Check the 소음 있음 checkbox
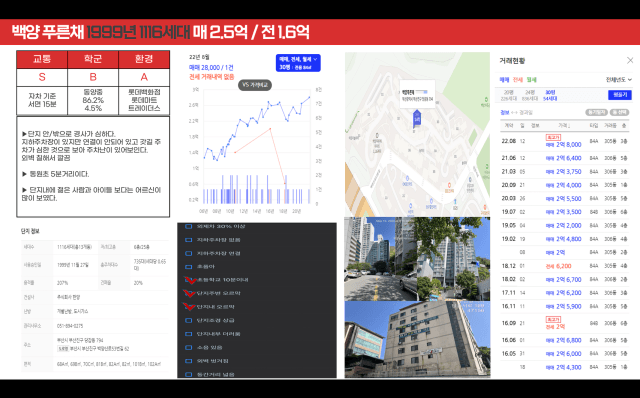 [189, 347]
